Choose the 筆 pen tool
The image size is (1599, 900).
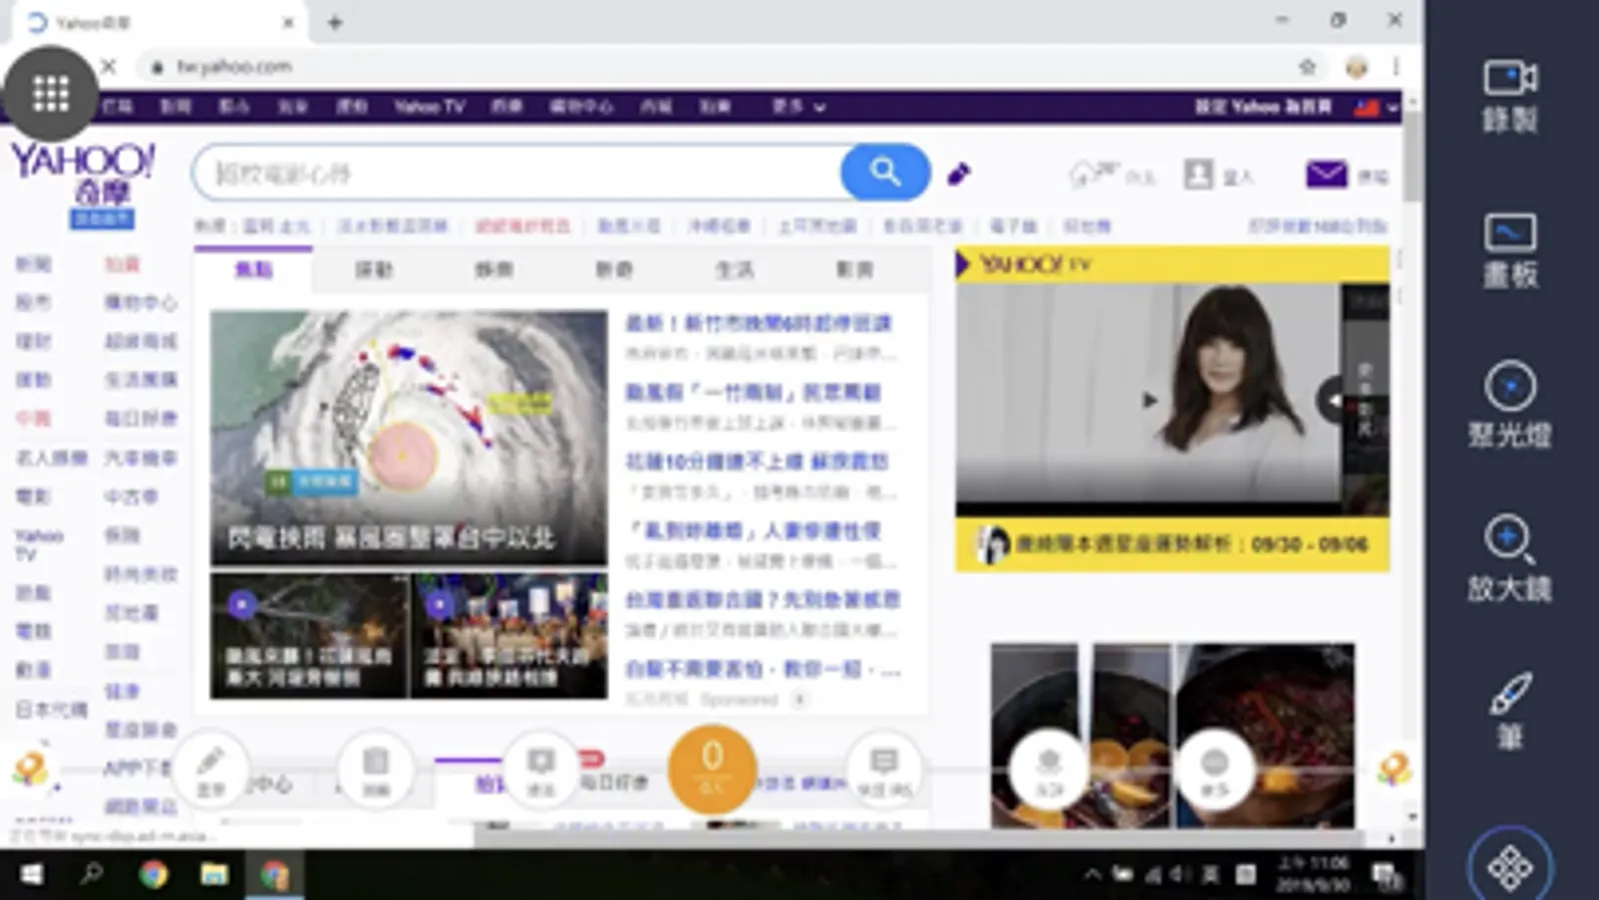pos(1509,710)
